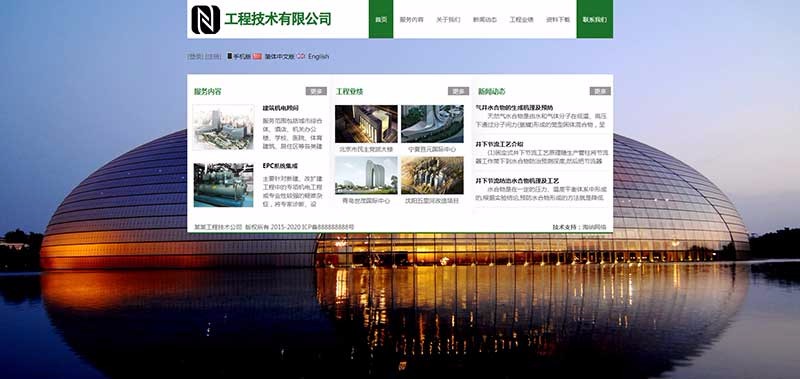
Task: Click 更多 button in 服务内容 section
Action: [316, 91]
